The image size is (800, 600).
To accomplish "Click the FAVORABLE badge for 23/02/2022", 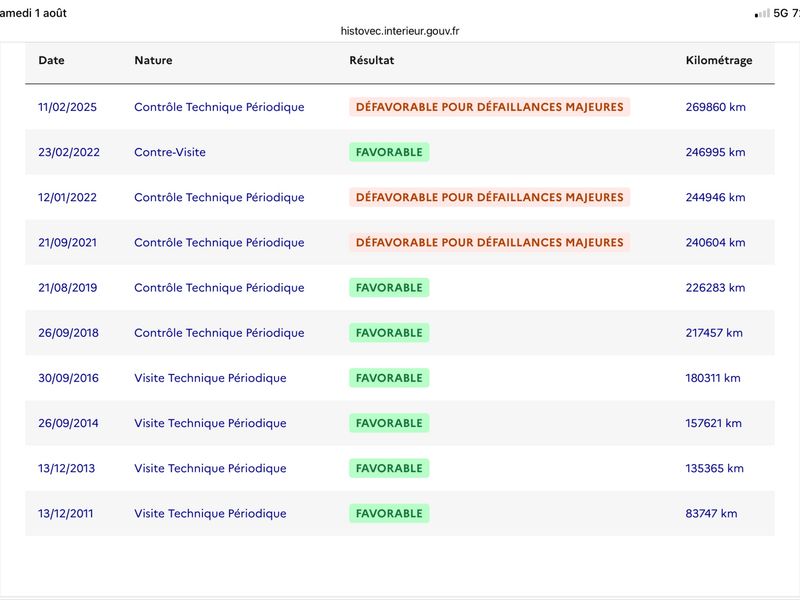I will click(x=389, y=152).
